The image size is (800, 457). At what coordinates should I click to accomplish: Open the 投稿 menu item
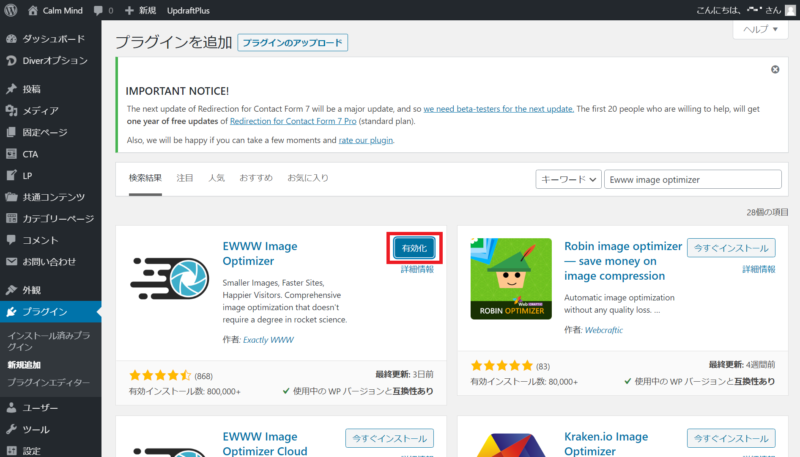pos(31,89)
